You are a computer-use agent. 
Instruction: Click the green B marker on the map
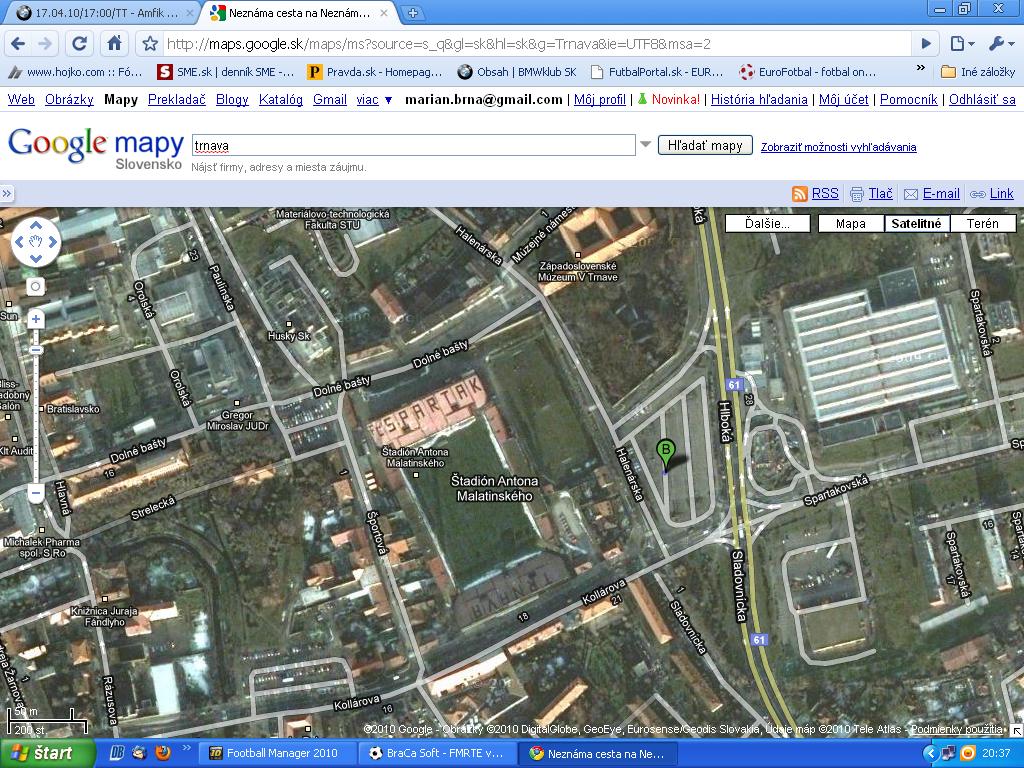[x=665, y=452]
